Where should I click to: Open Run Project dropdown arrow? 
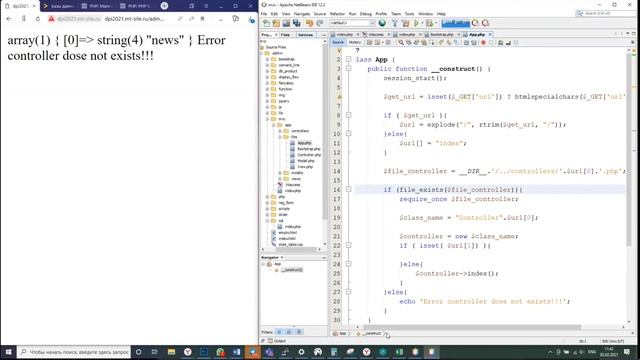pyautogui.click(x=422, y=23)
